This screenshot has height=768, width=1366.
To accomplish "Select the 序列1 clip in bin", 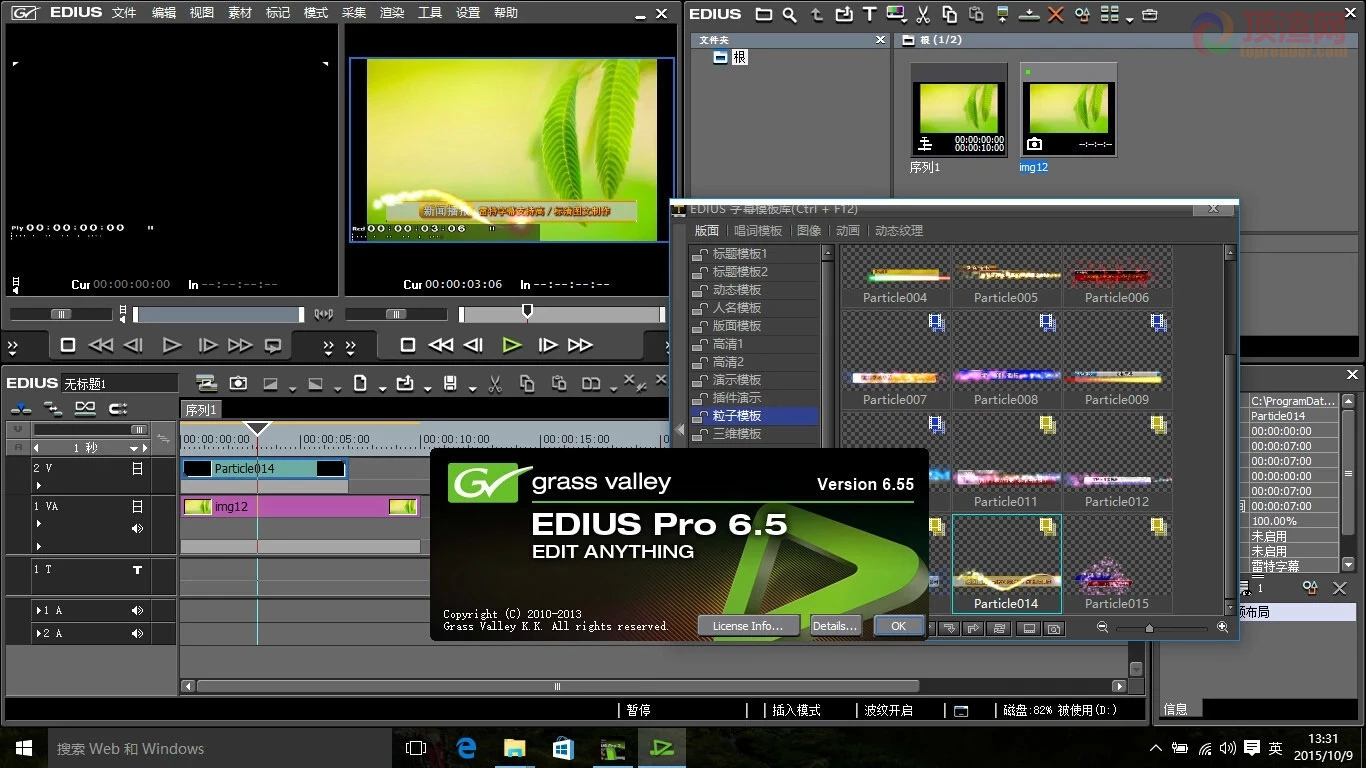I will (958, 110).
